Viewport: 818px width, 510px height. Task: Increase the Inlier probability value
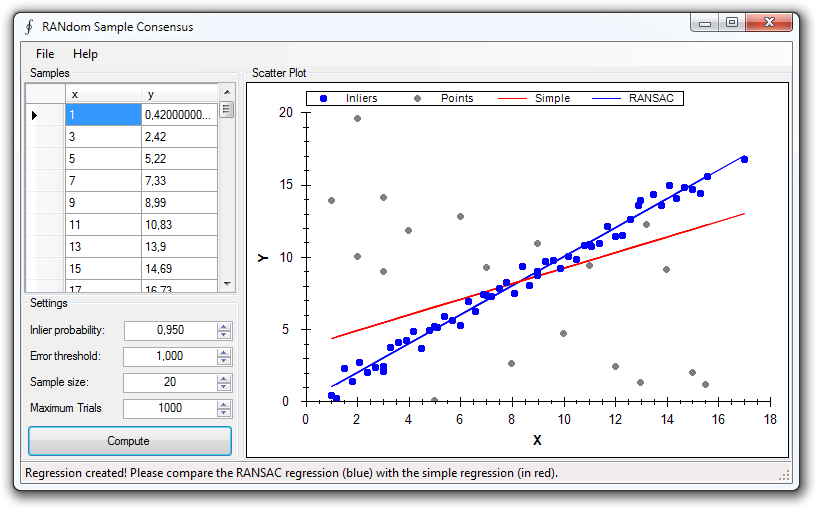point(224,326)
